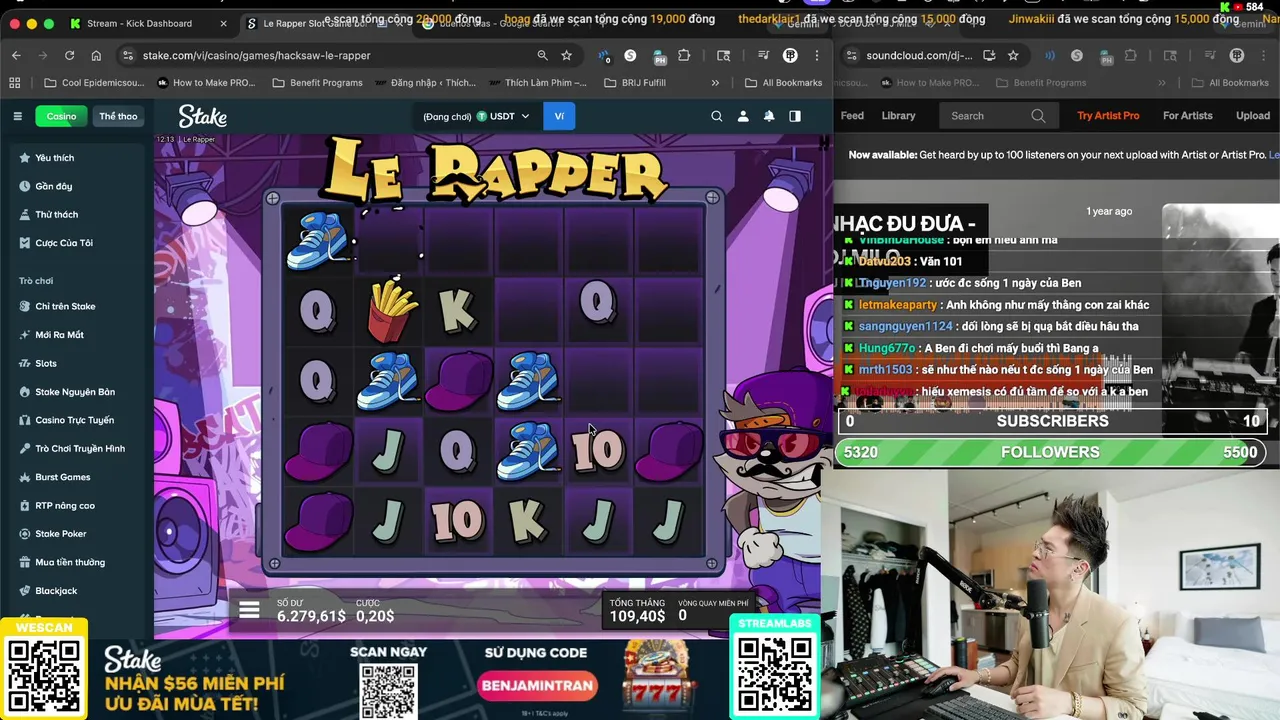Image resolution: width=1280 pixels, height=720 pixels.
Task: Open SoundCloud Feed menu item
Action: (x=852, y=116)
